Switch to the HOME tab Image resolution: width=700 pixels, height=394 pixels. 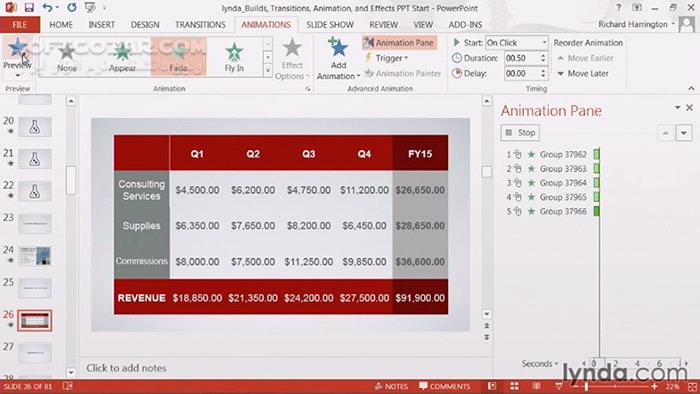coord(61,25)
